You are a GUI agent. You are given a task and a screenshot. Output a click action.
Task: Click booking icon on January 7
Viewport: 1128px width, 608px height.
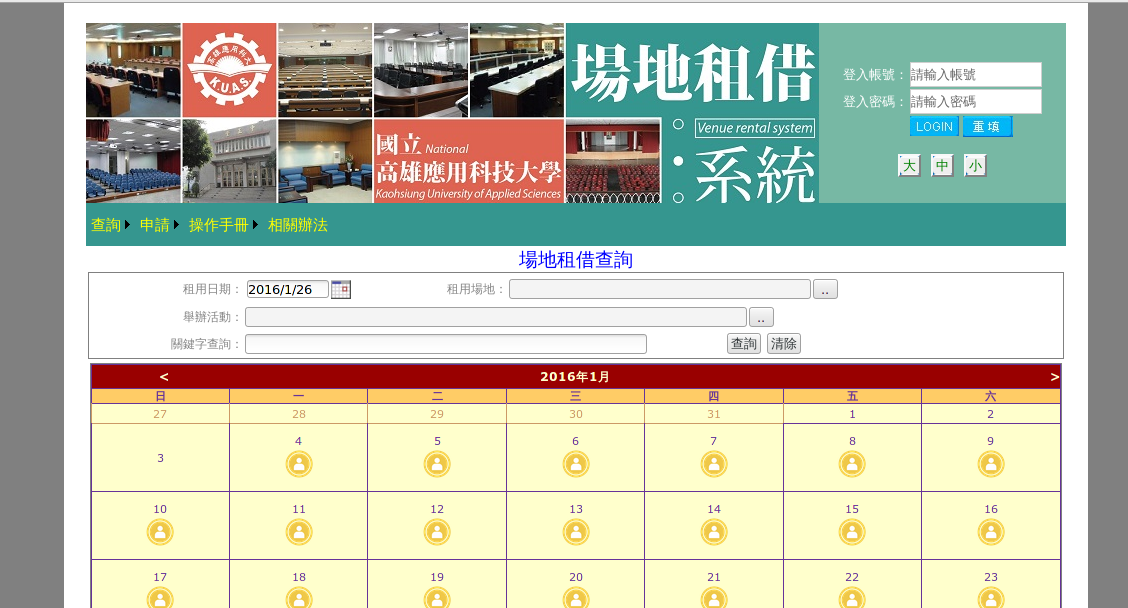tap(714, 464)
